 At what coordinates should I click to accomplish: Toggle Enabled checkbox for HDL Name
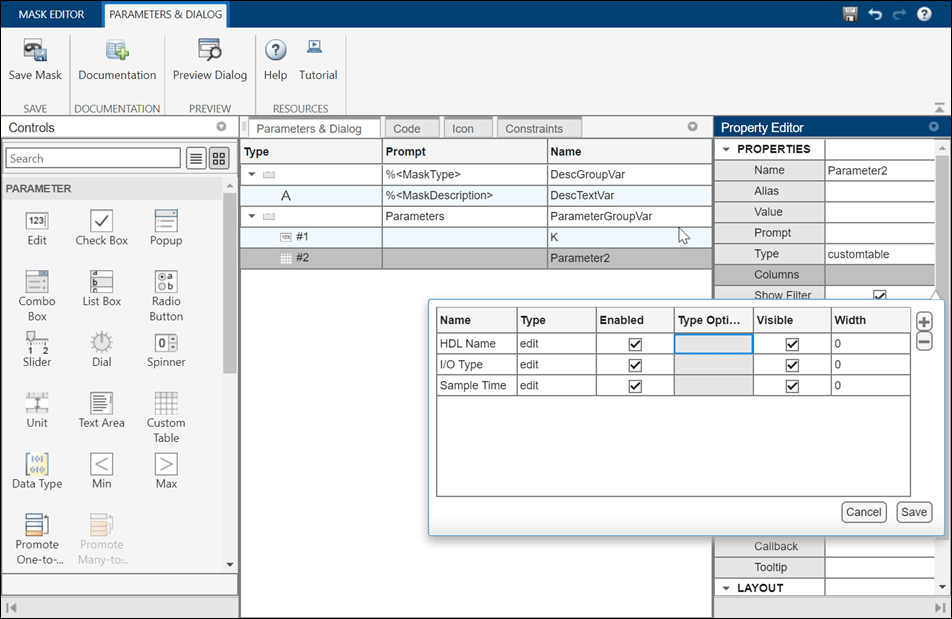click(635, 344)
